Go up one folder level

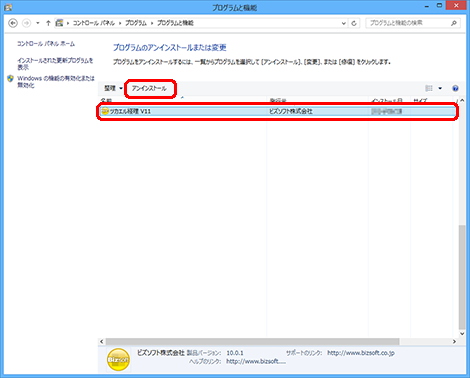click(x=48, y=23)
